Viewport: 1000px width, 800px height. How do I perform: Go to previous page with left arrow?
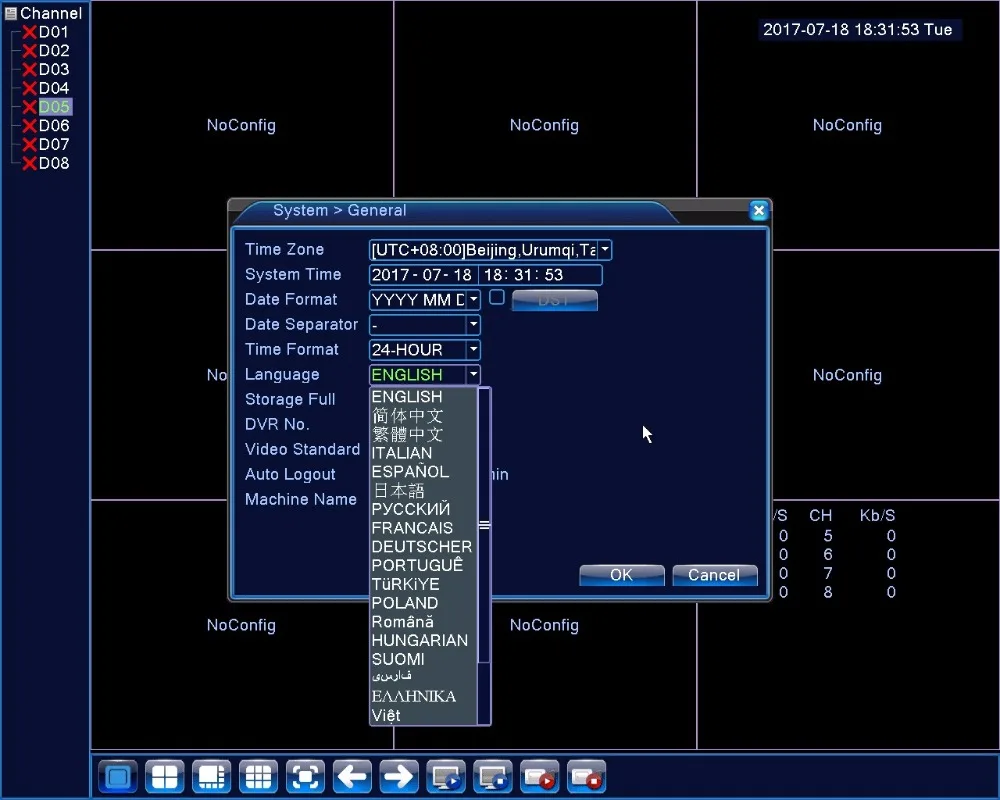tap(352, 776)
